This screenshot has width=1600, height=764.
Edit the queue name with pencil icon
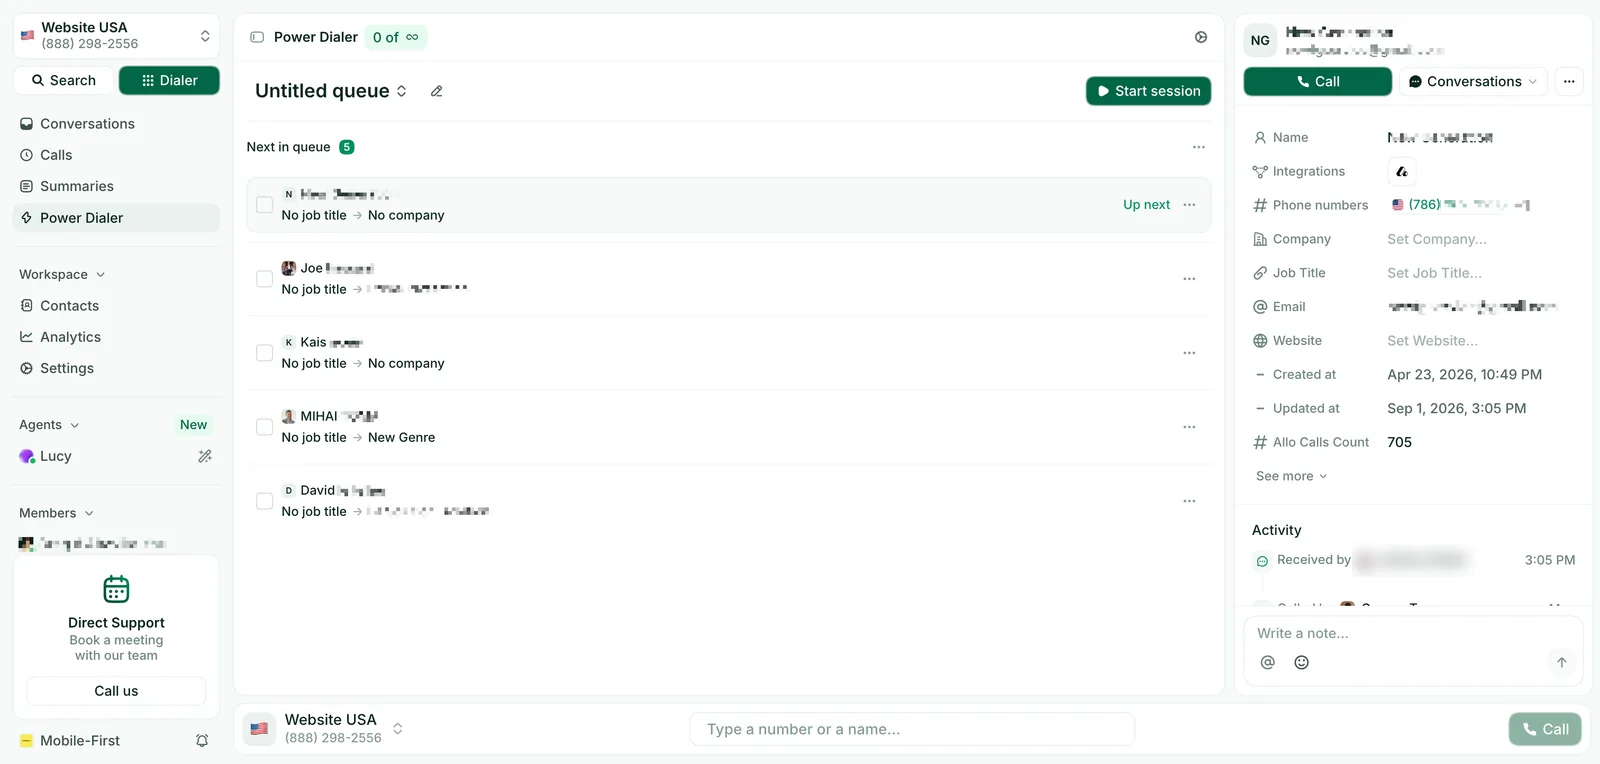click(x=437, y=91)
